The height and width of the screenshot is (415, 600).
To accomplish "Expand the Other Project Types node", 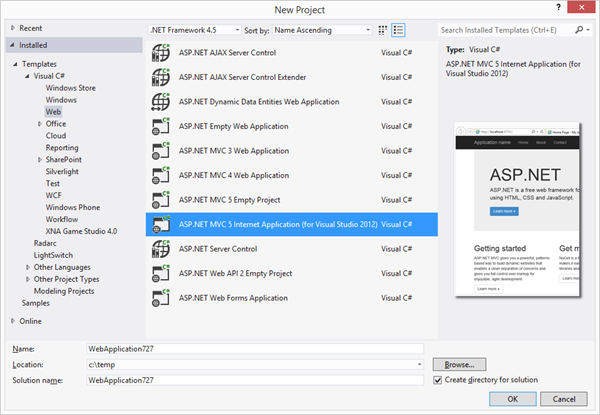I will coord(28,279).
